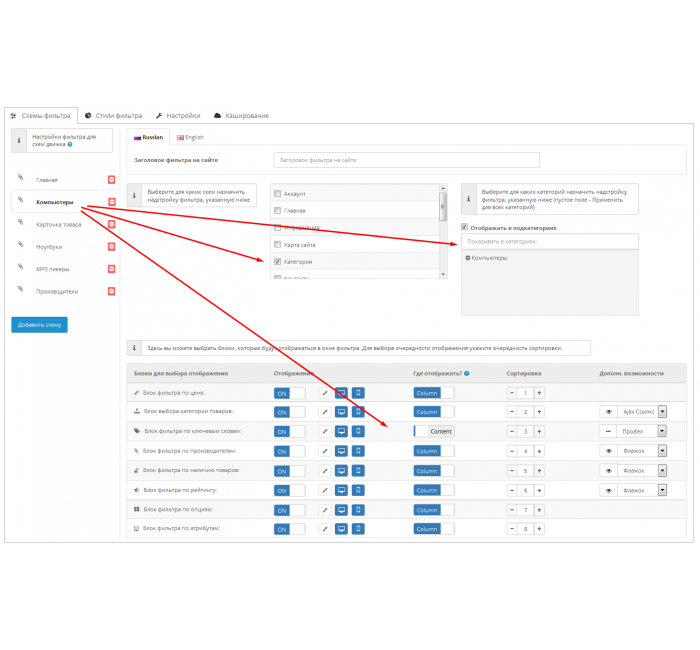Toggle ON switch for price filter block
The height and width of the screenshot is (650, 700).
click(289, 393)
